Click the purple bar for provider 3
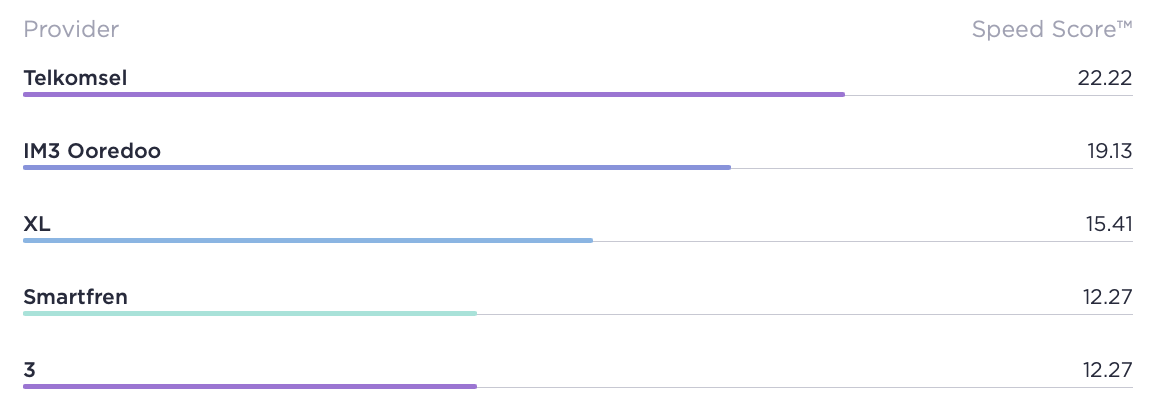 point(250,387)
